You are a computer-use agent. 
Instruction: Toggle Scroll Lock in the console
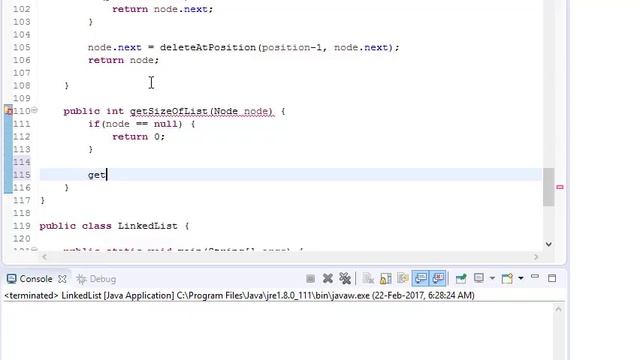pos(386,279)
